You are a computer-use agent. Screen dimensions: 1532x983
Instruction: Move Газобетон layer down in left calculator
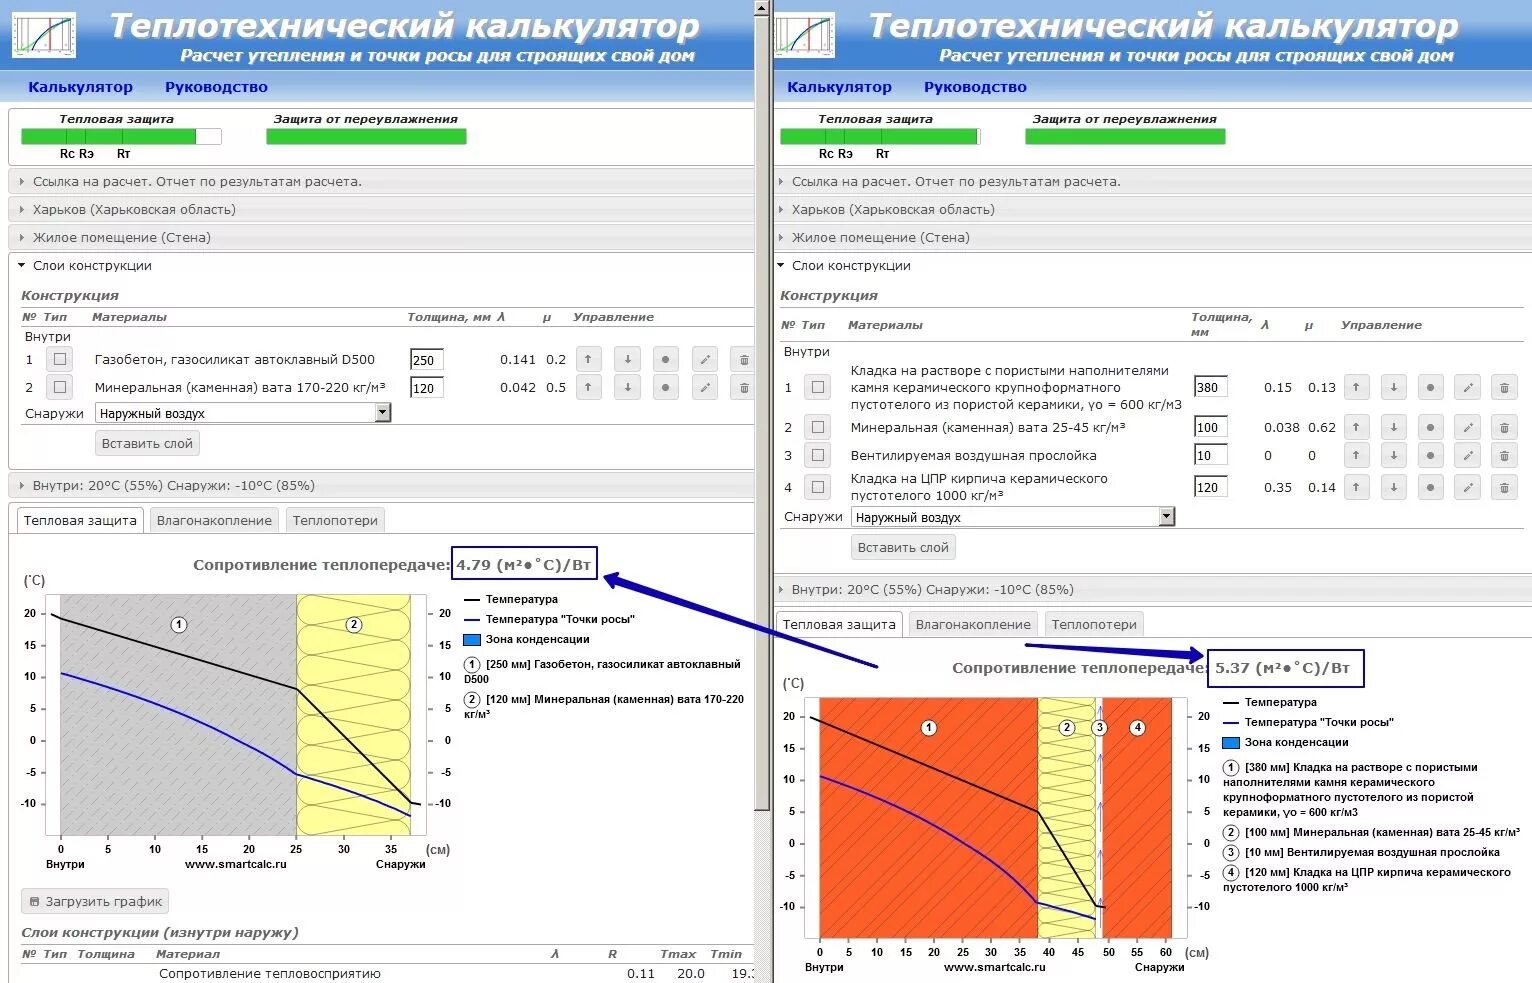coord(627,359)
